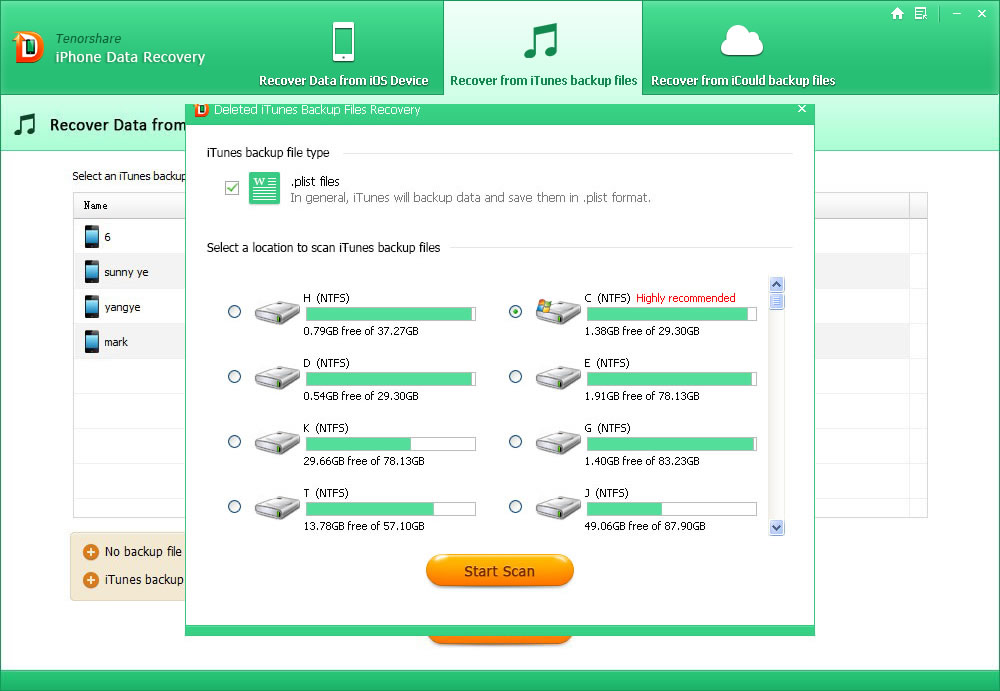Click the Start Scan button
The image size is (1000, 691).
coord(499,570)
